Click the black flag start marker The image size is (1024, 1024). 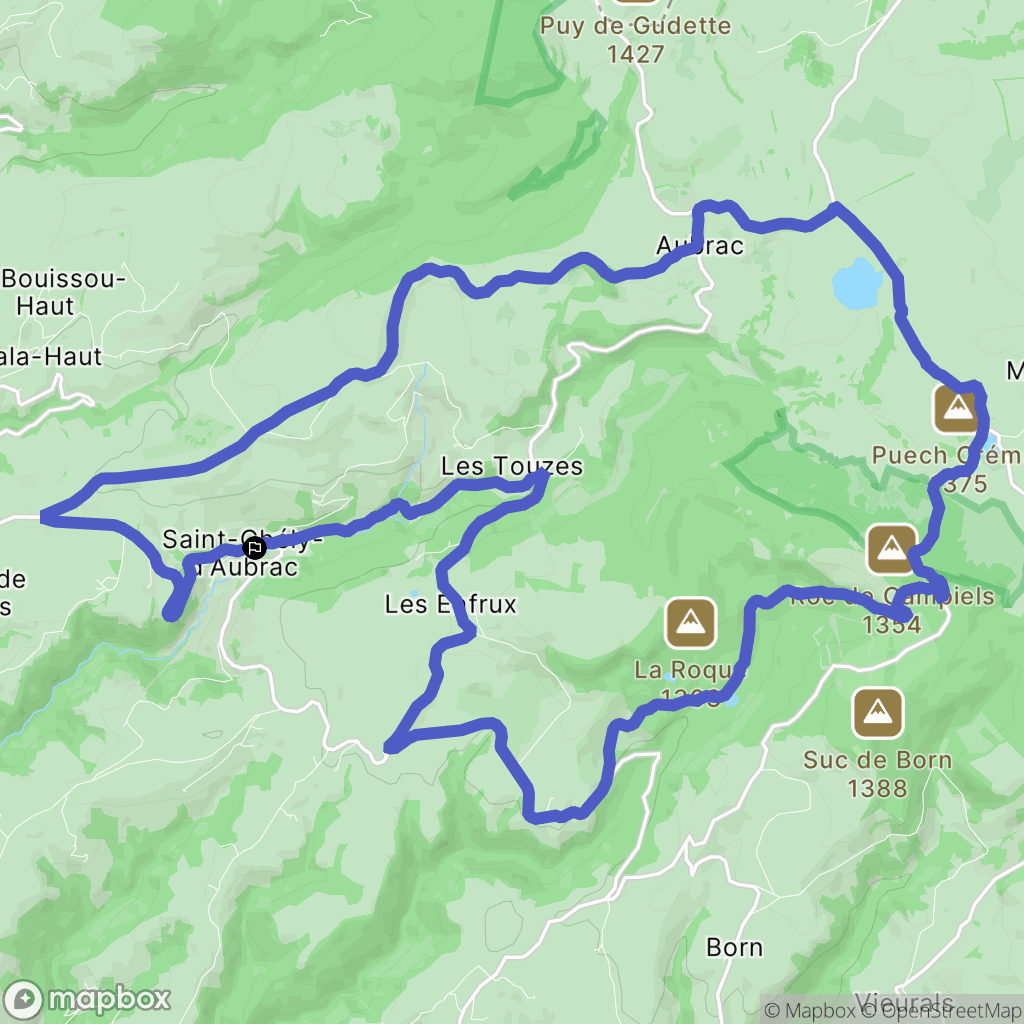click(x=254, y=547)
